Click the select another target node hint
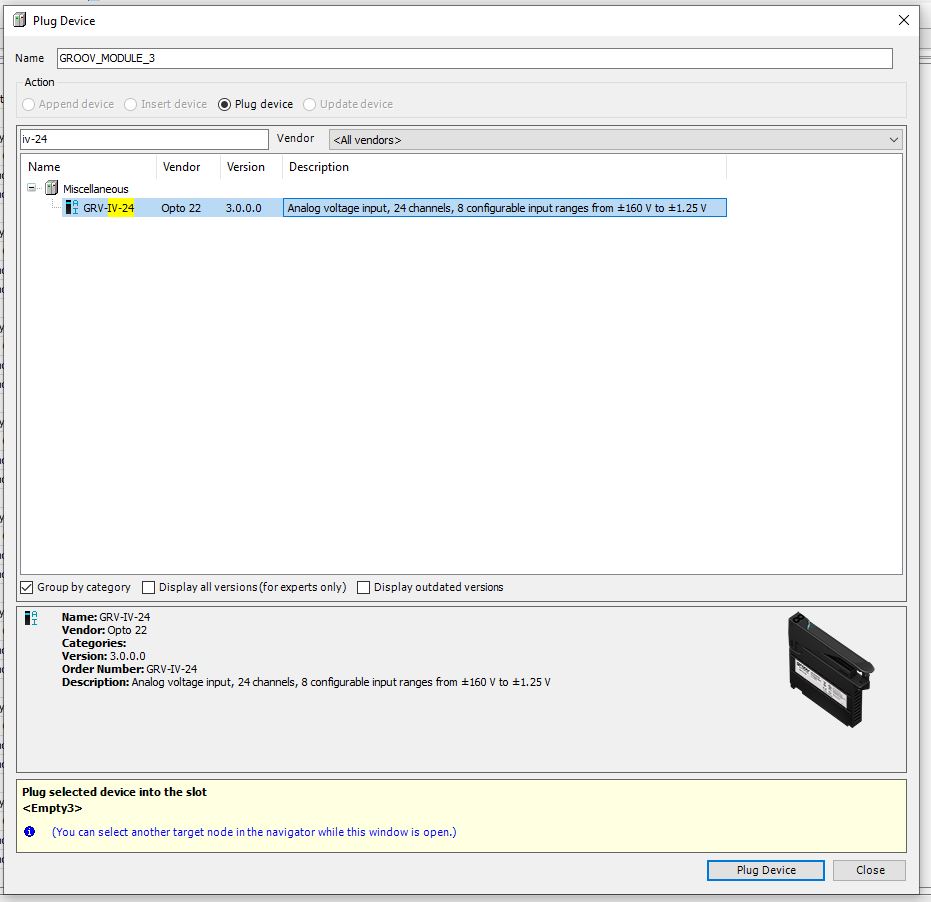Image resolution: width=931 pixels, height=902 pixels. coord(254,832)
